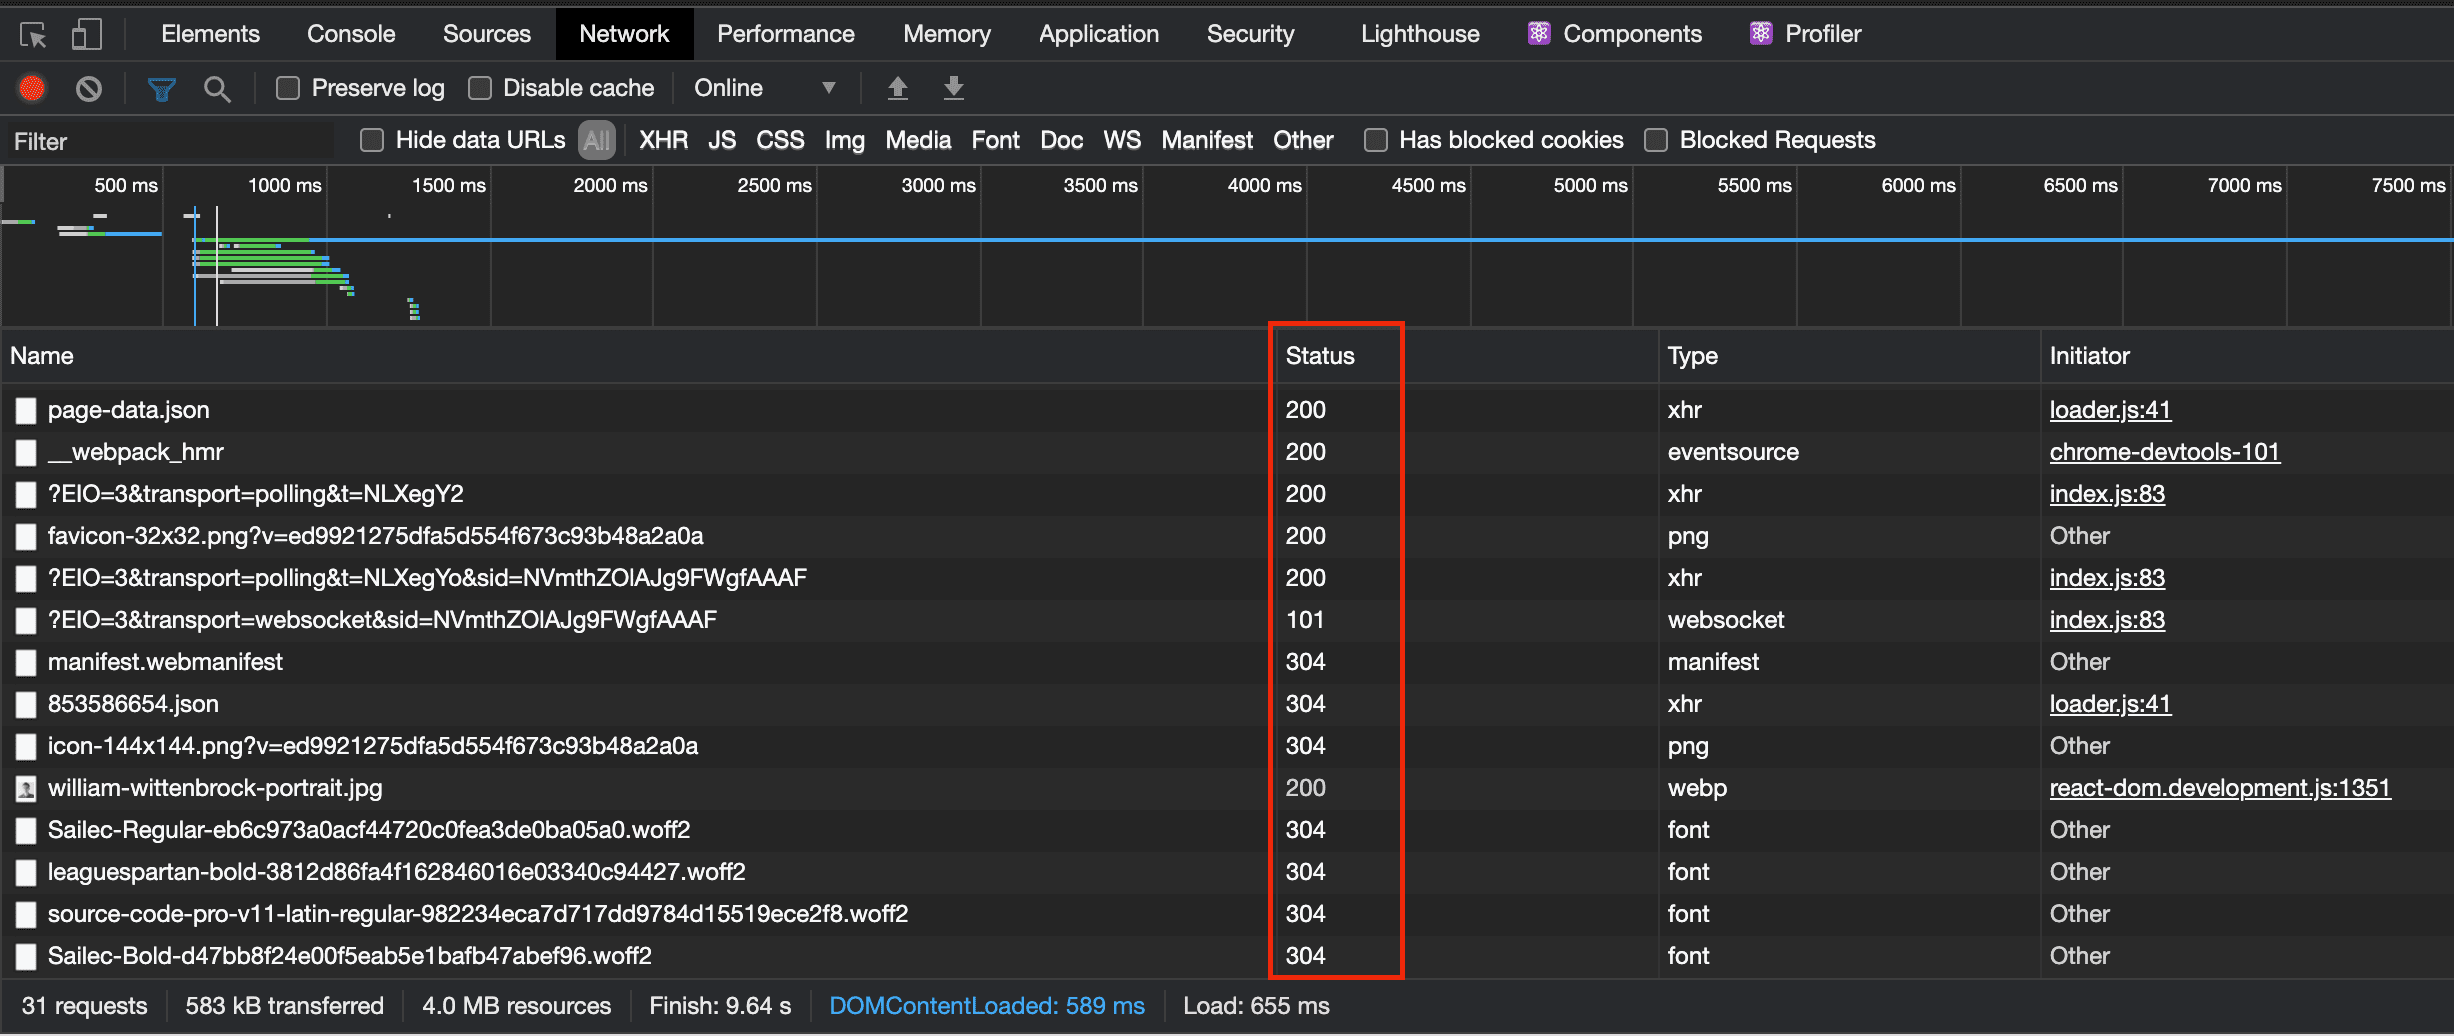Click file icon beside Sailec-Bold woff2 row
This screenshot has height=1036, width=2454.
(26, 957)
